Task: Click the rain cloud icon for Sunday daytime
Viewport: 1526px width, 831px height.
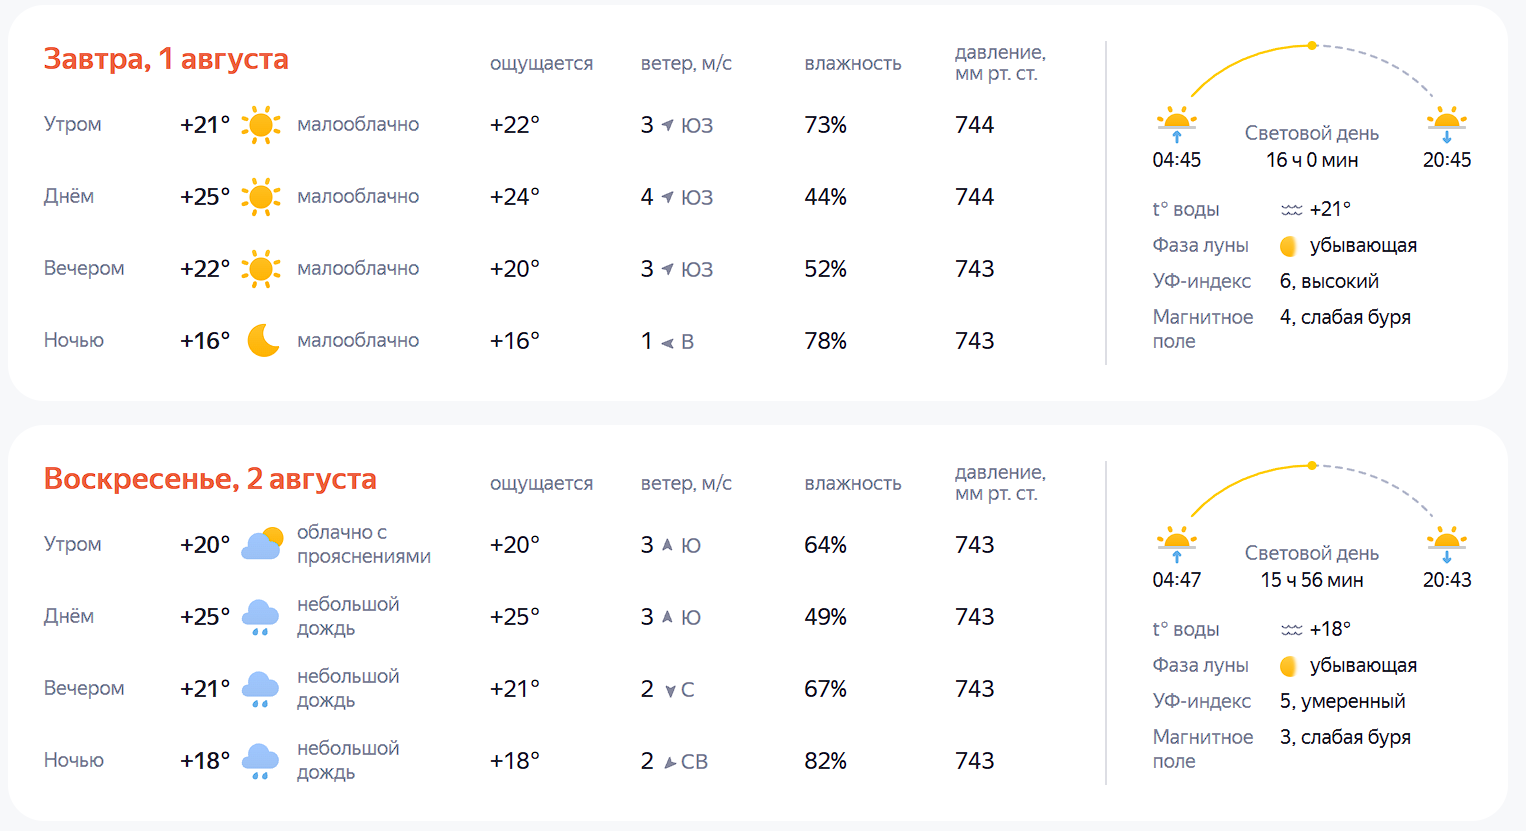Action: click(261, 617)
